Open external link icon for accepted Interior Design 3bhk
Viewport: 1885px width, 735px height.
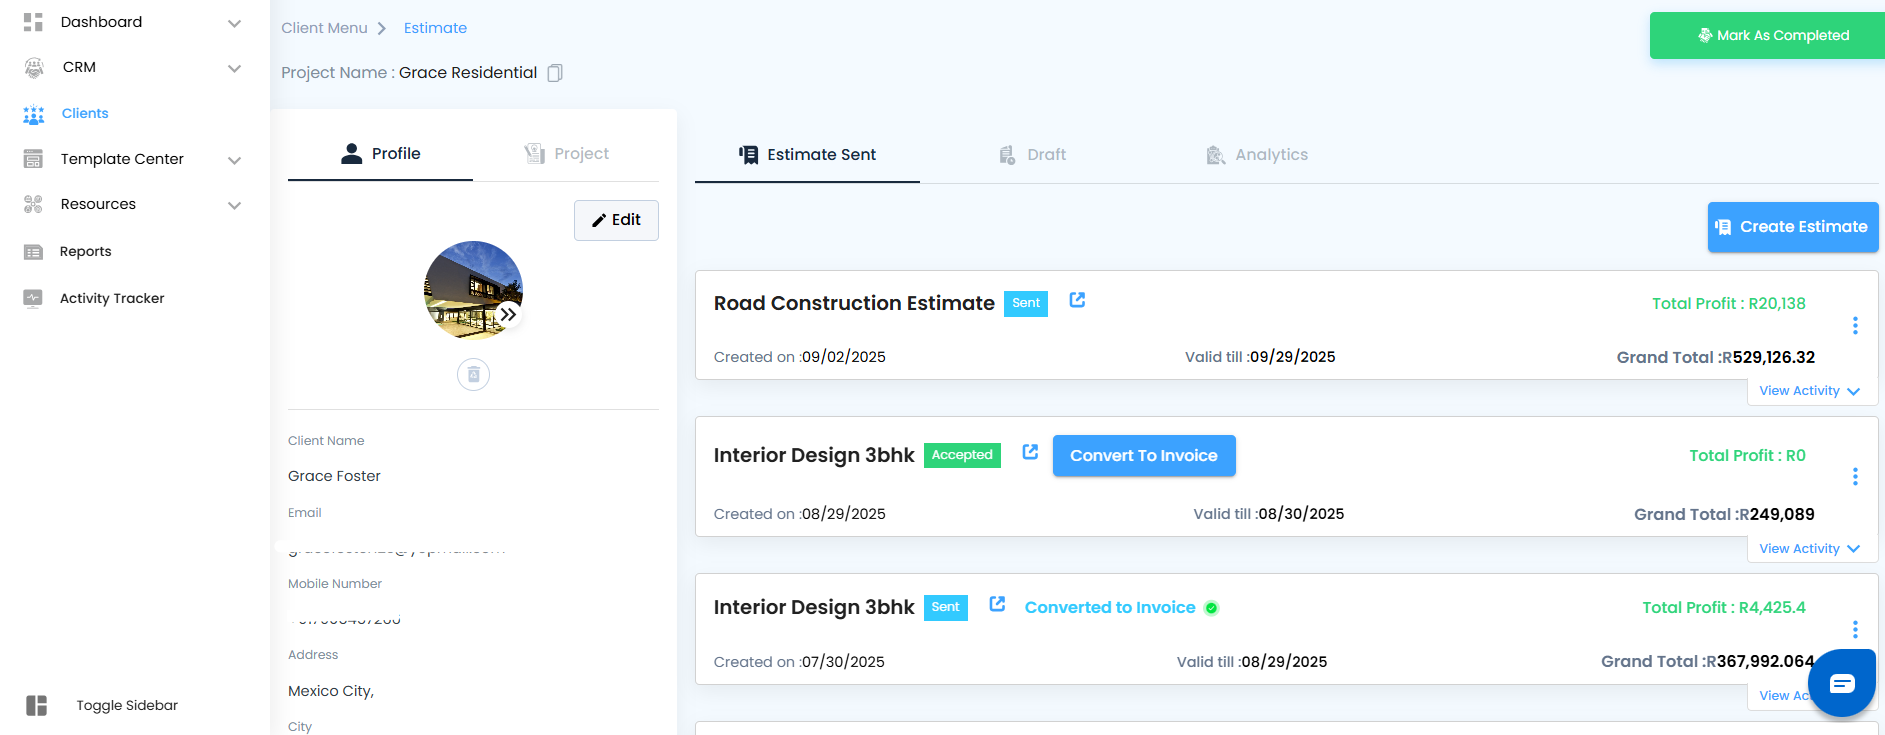pyautogui.click(x=1030, y=452)
